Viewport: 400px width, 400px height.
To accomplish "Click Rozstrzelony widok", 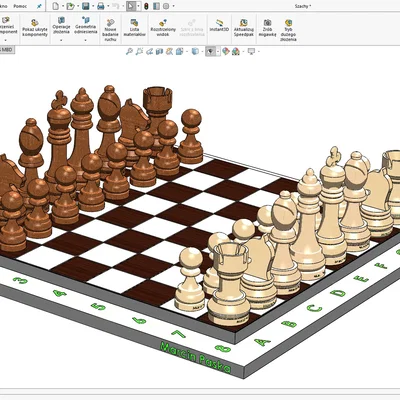I will (163, 27).
